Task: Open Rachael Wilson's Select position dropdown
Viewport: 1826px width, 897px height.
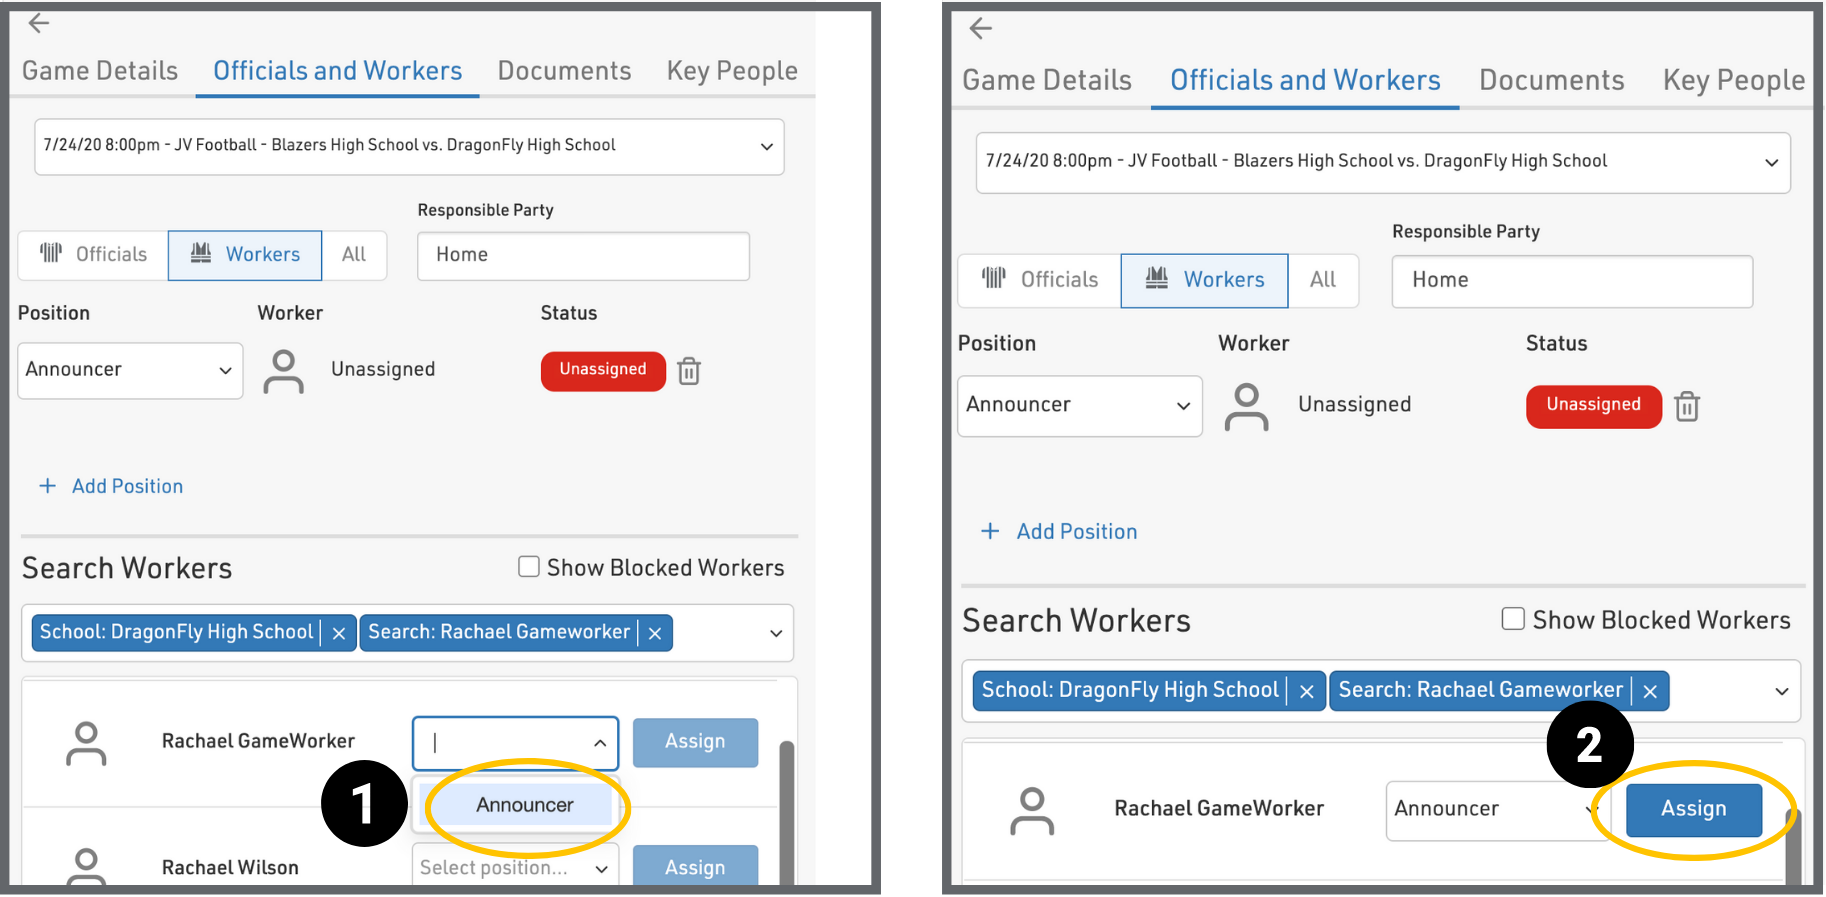Action: pos(514,867)
